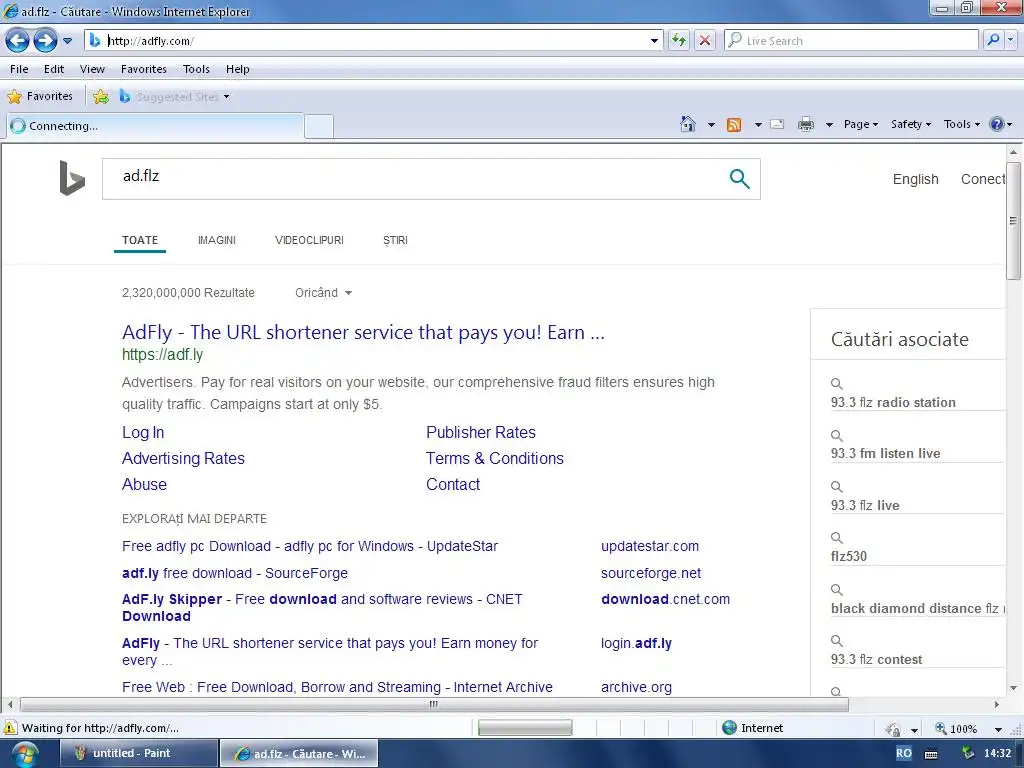Expand the Print options dropdown arrow
This screenshot has height=768, width=1024.
pos(829,124)
